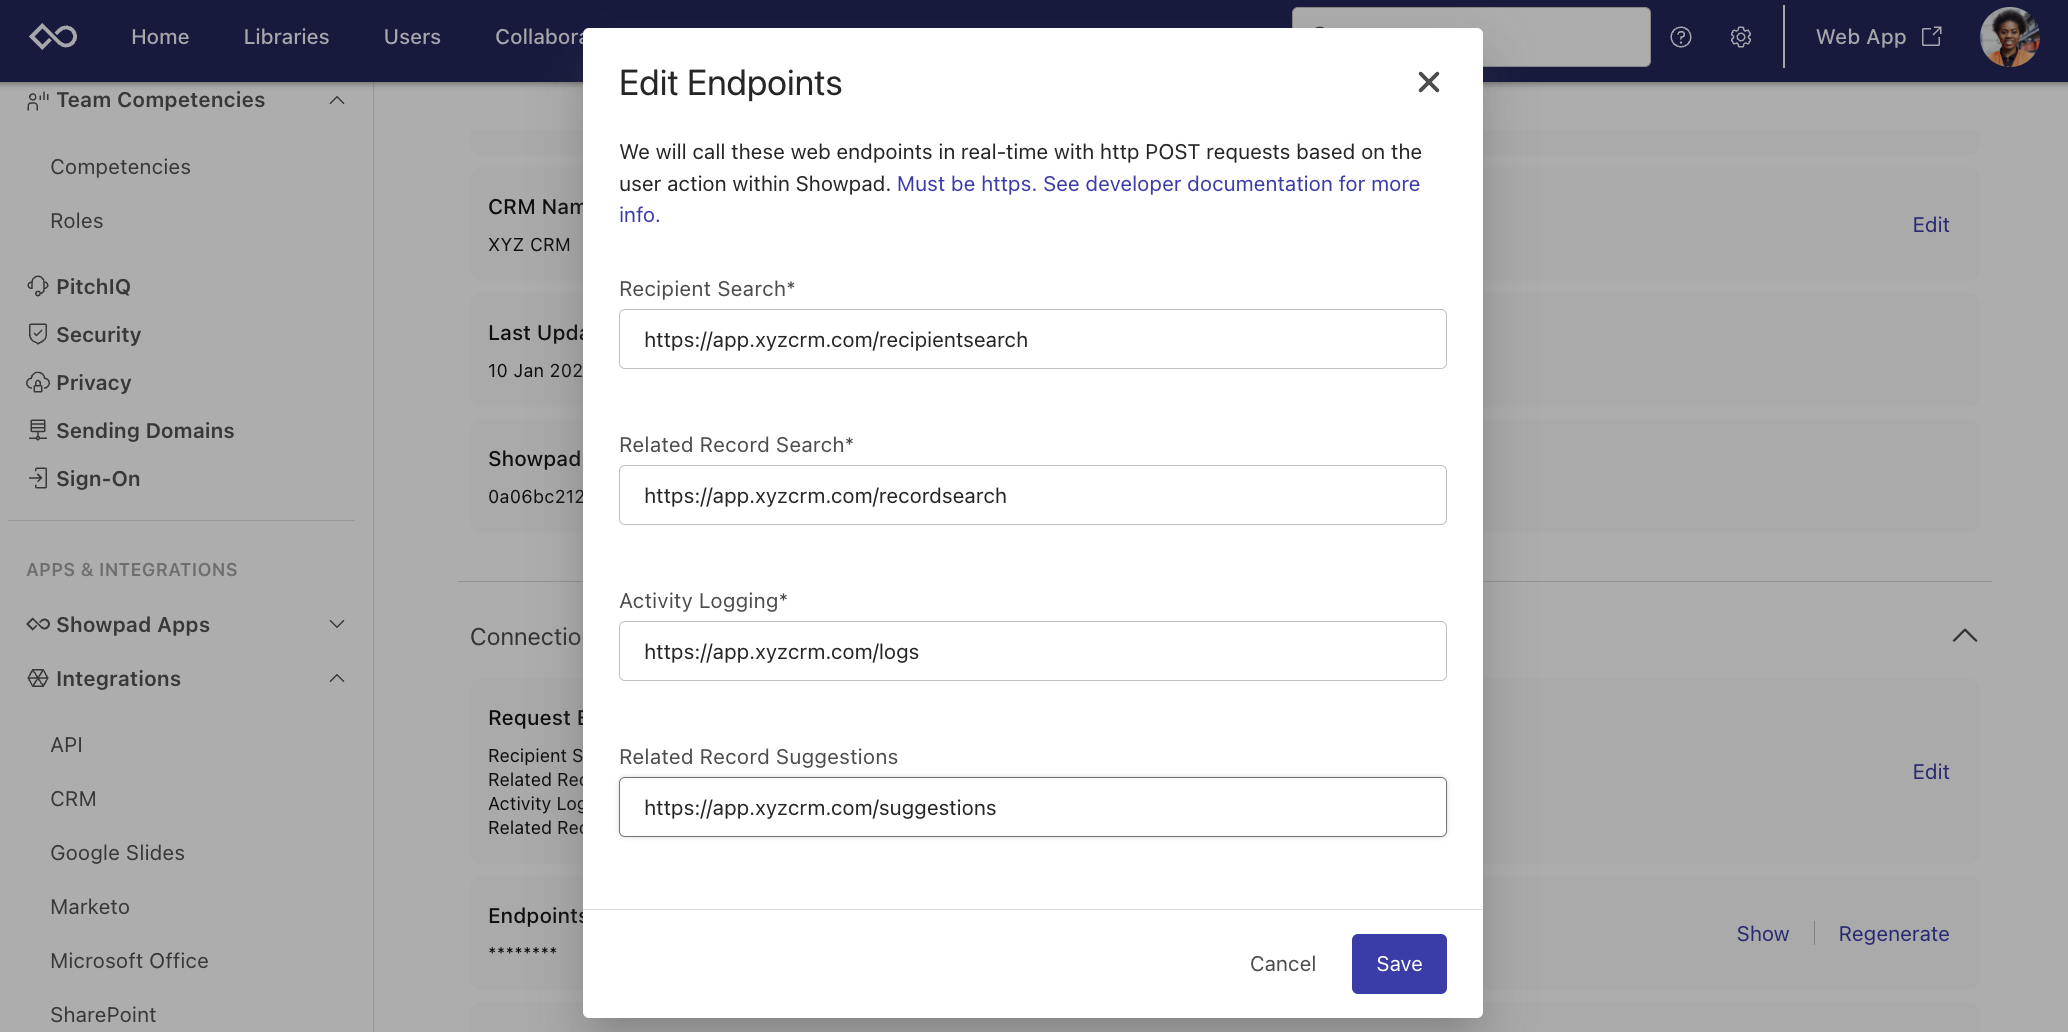The height and width of the screenshot is (1032, 2068).
Task: Collapse the Connection section chevron
Action: pyautogui.click(x=1965, y=636)
